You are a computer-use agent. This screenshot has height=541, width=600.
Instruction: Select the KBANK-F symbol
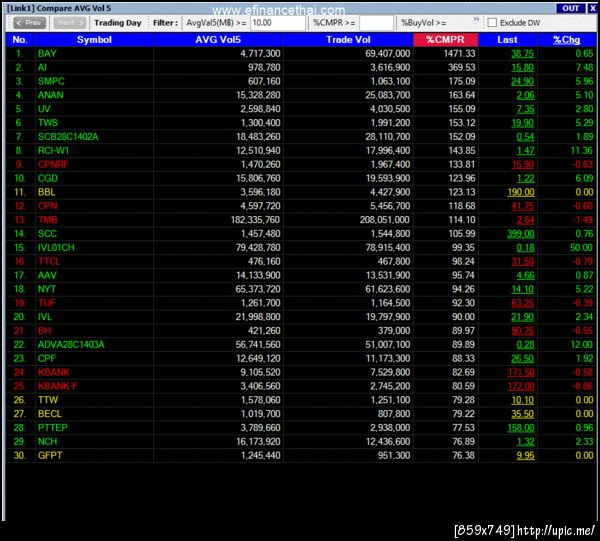(x=58, y=386)
